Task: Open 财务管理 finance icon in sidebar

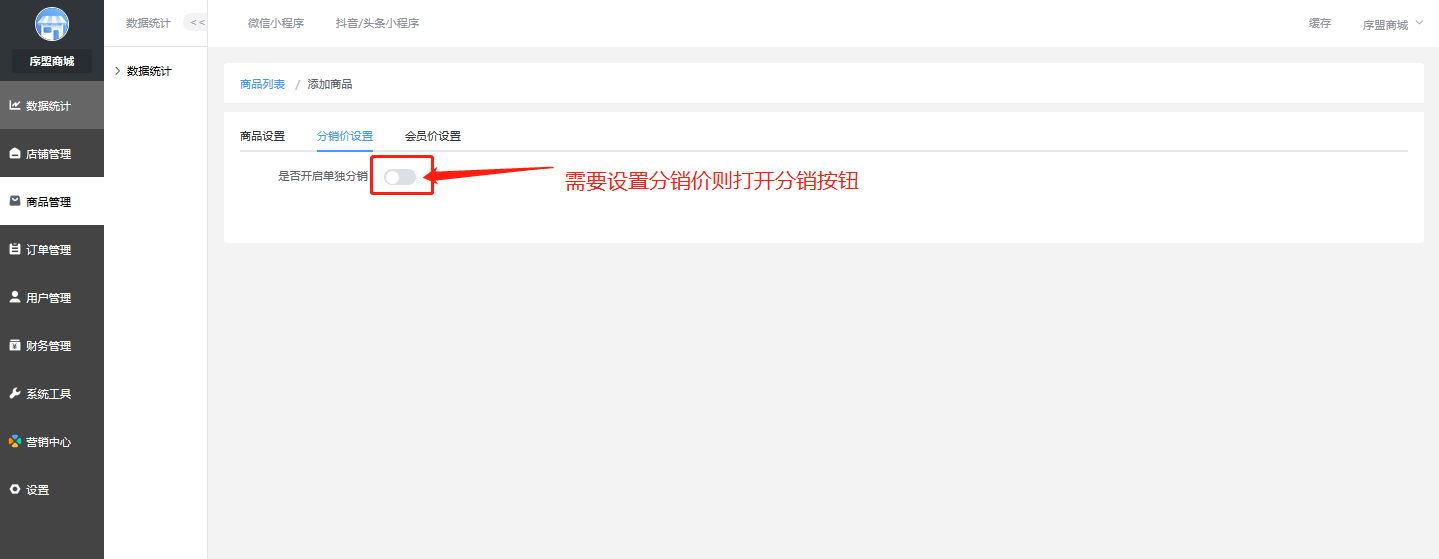Action: (15, 345)
